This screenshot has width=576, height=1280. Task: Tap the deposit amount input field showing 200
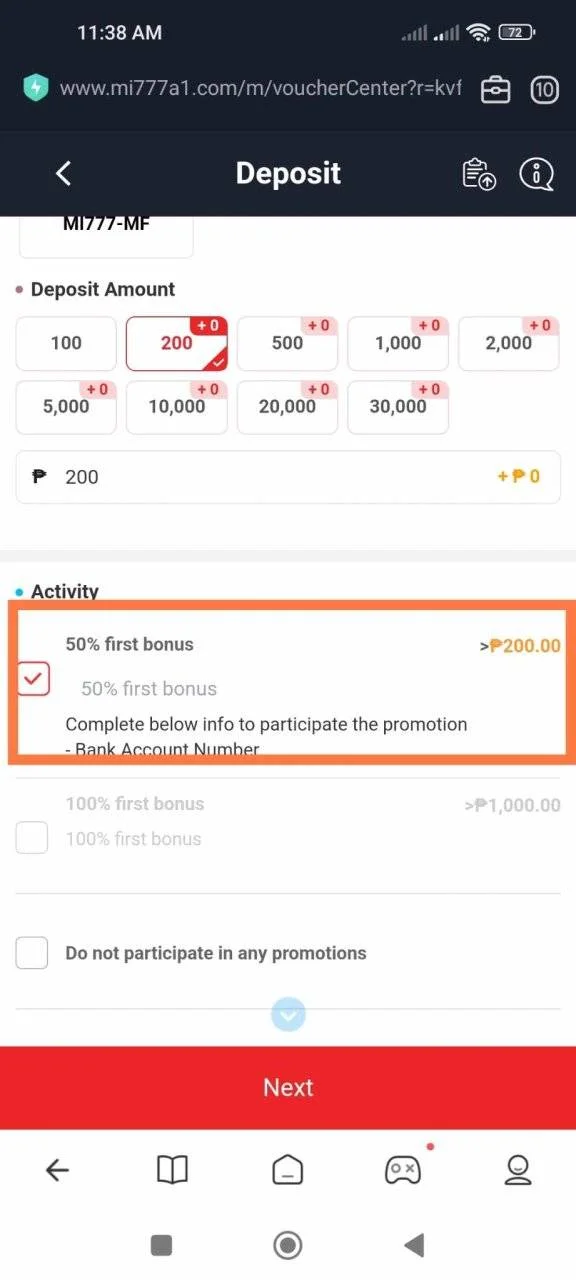tap(288, 476)
